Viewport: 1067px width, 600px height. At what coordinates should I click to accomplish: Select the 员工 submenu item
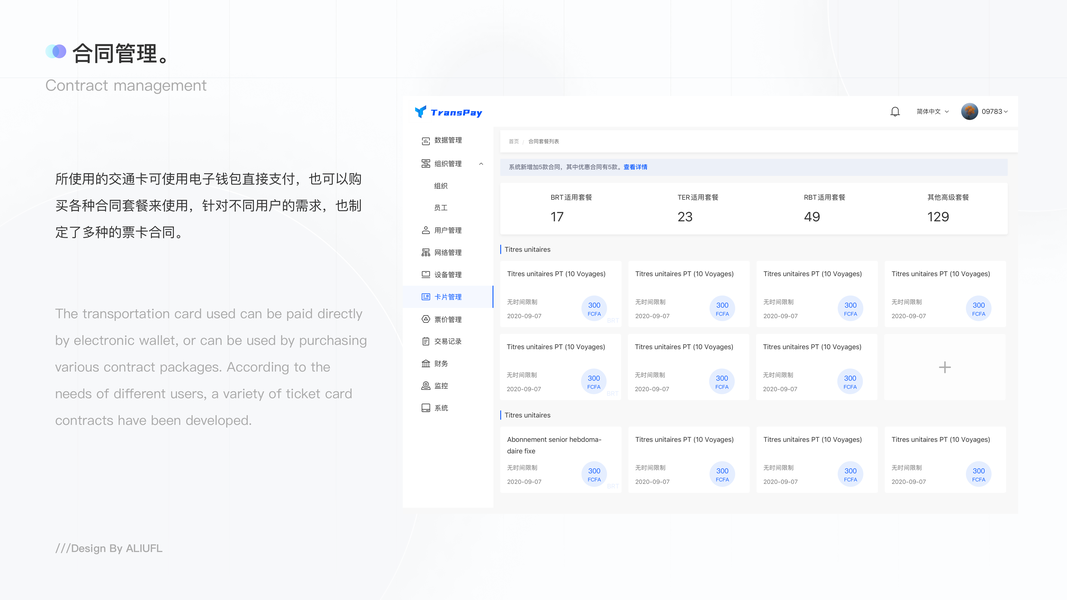point(441,208)
